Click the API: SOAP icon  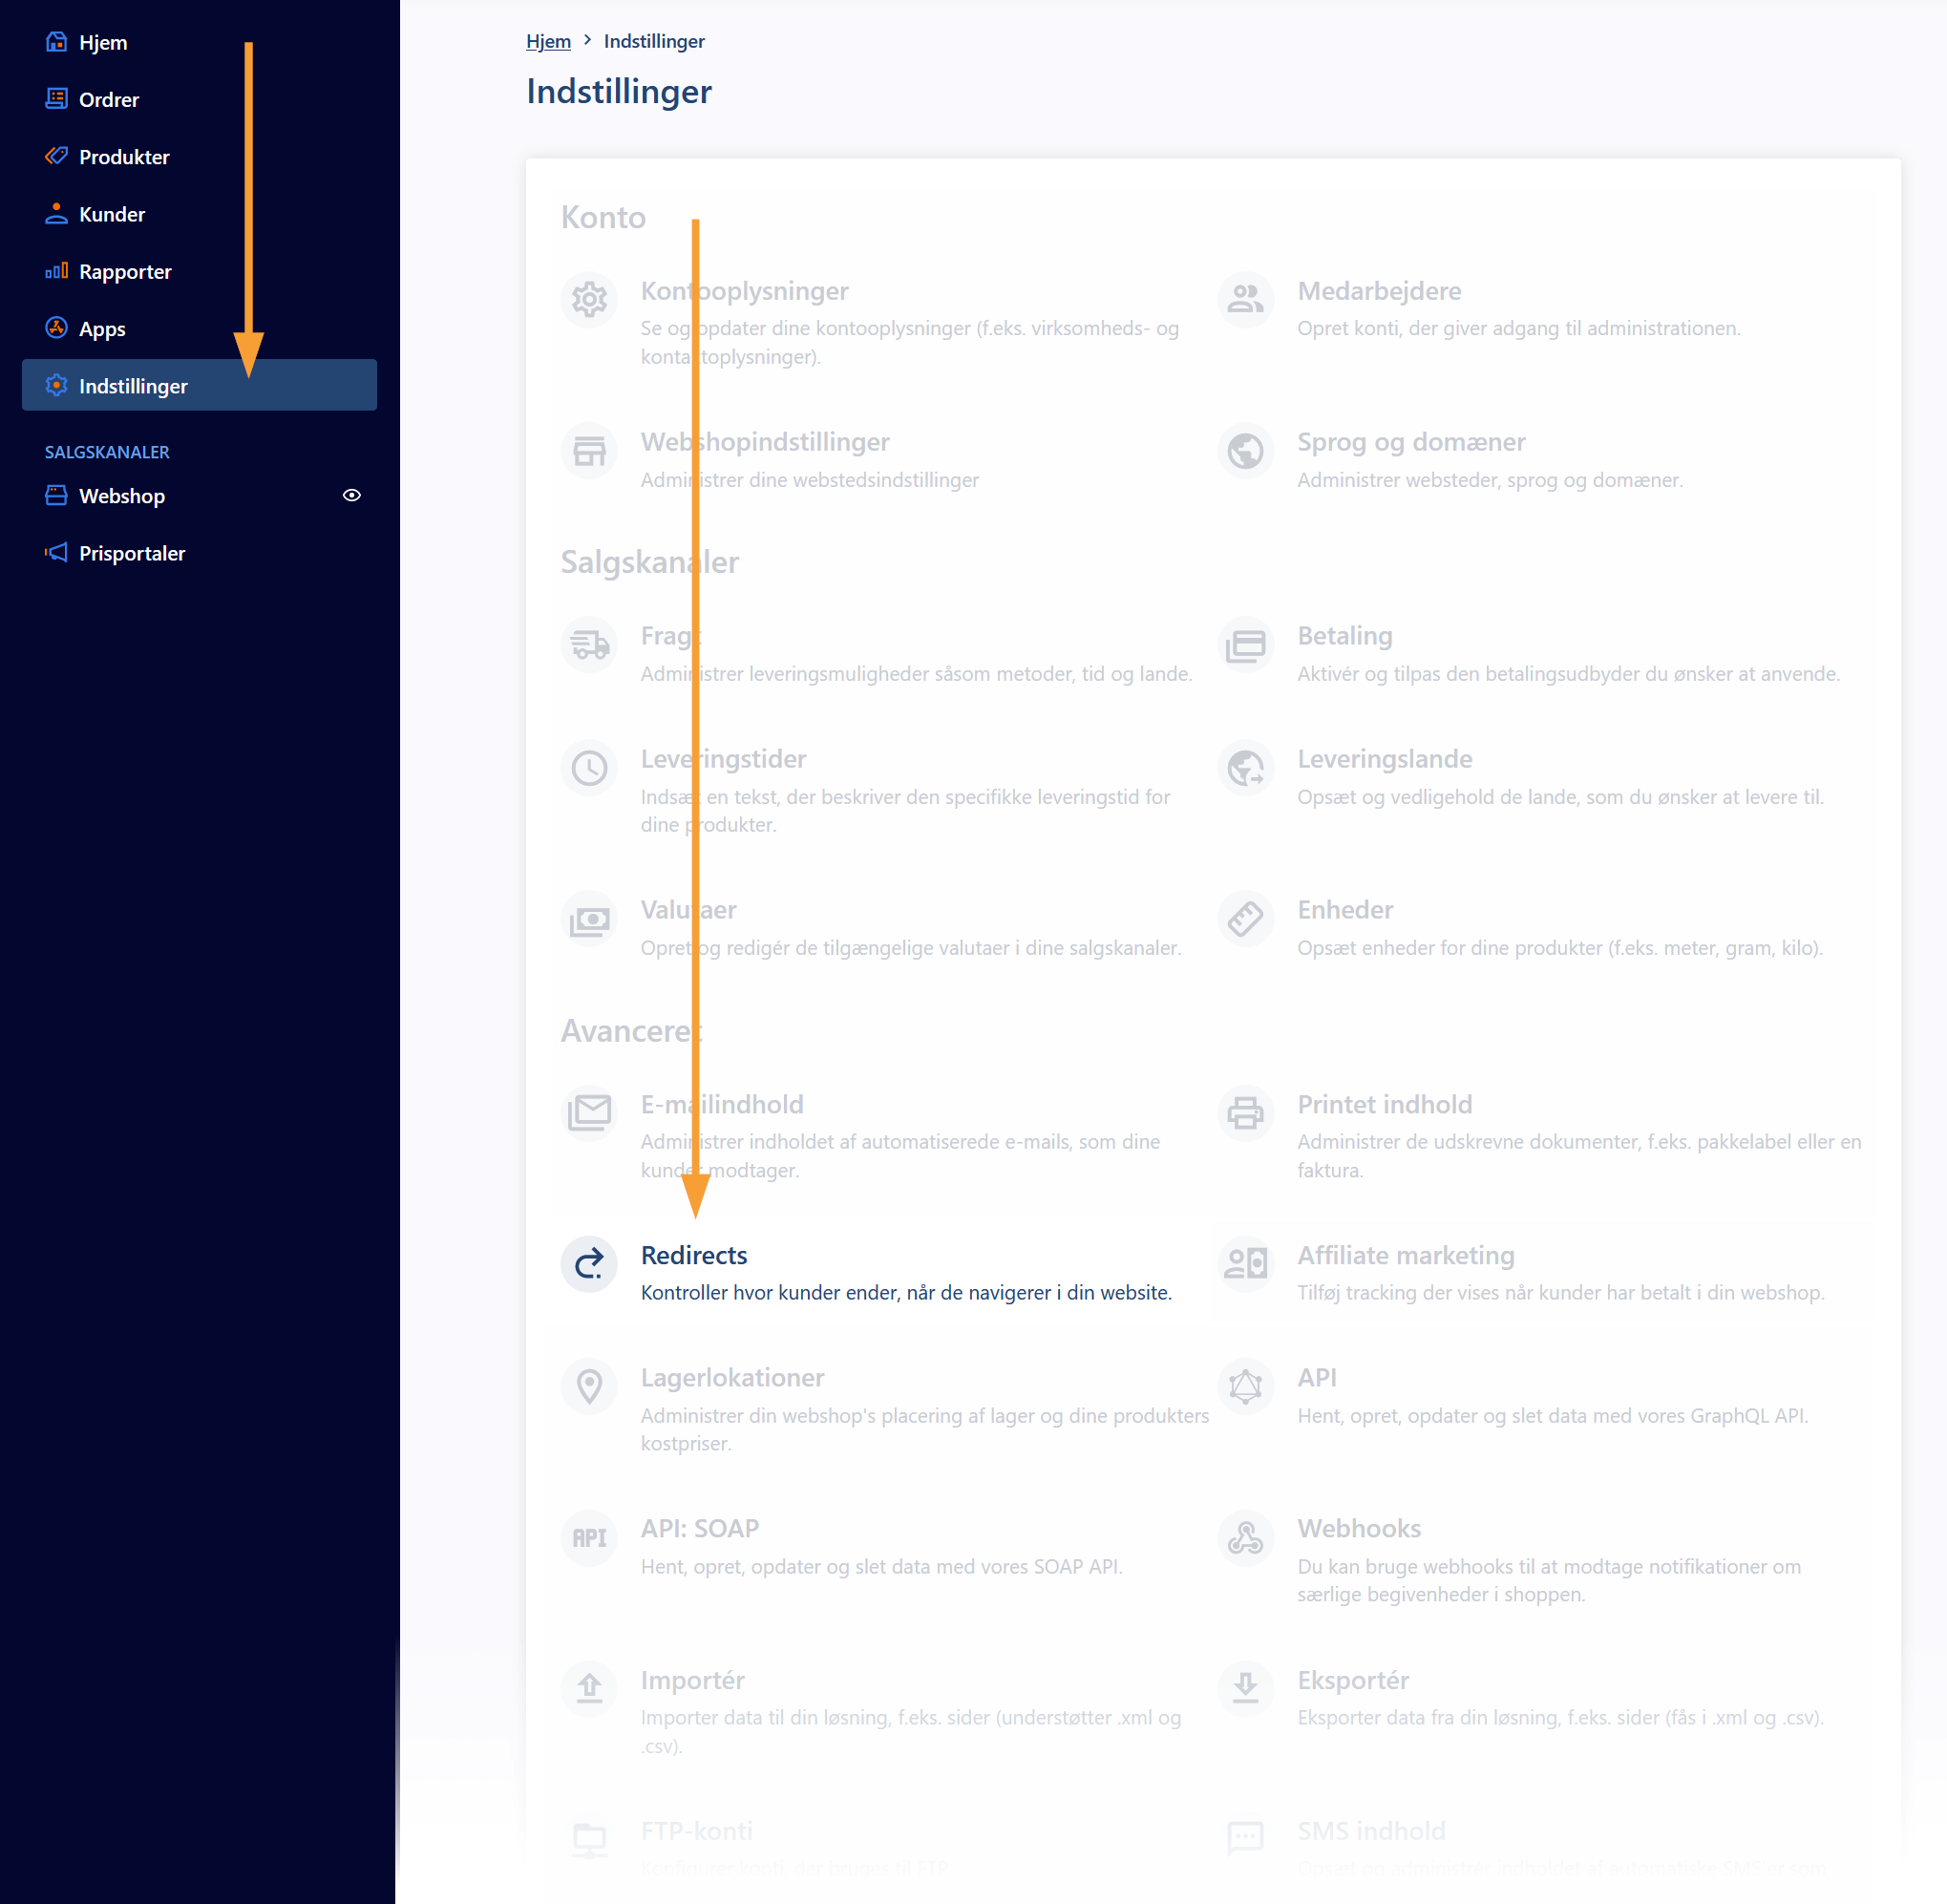(589, 1538)
